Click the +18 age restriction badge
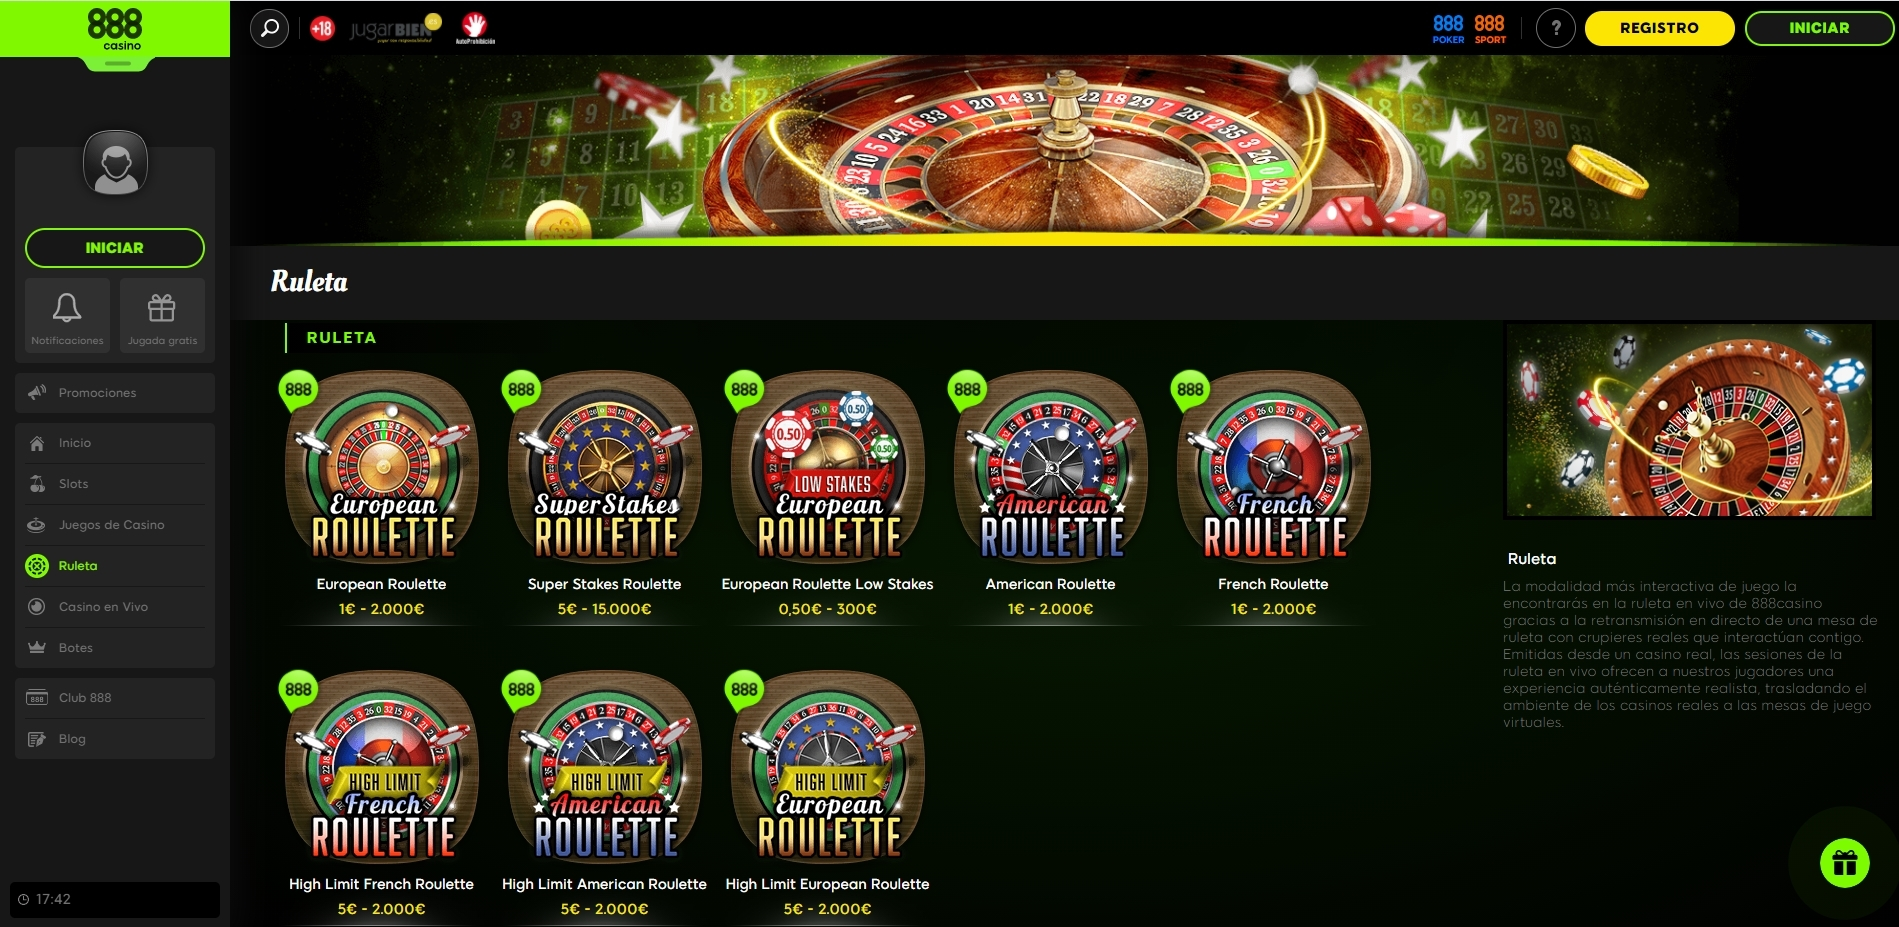This screenshot has height=927, width=1899. [322, 28]
